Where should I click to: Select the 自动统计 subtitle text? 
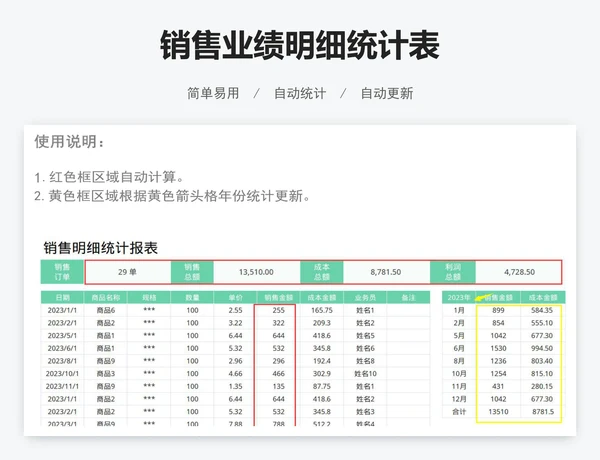coord(300,93)
